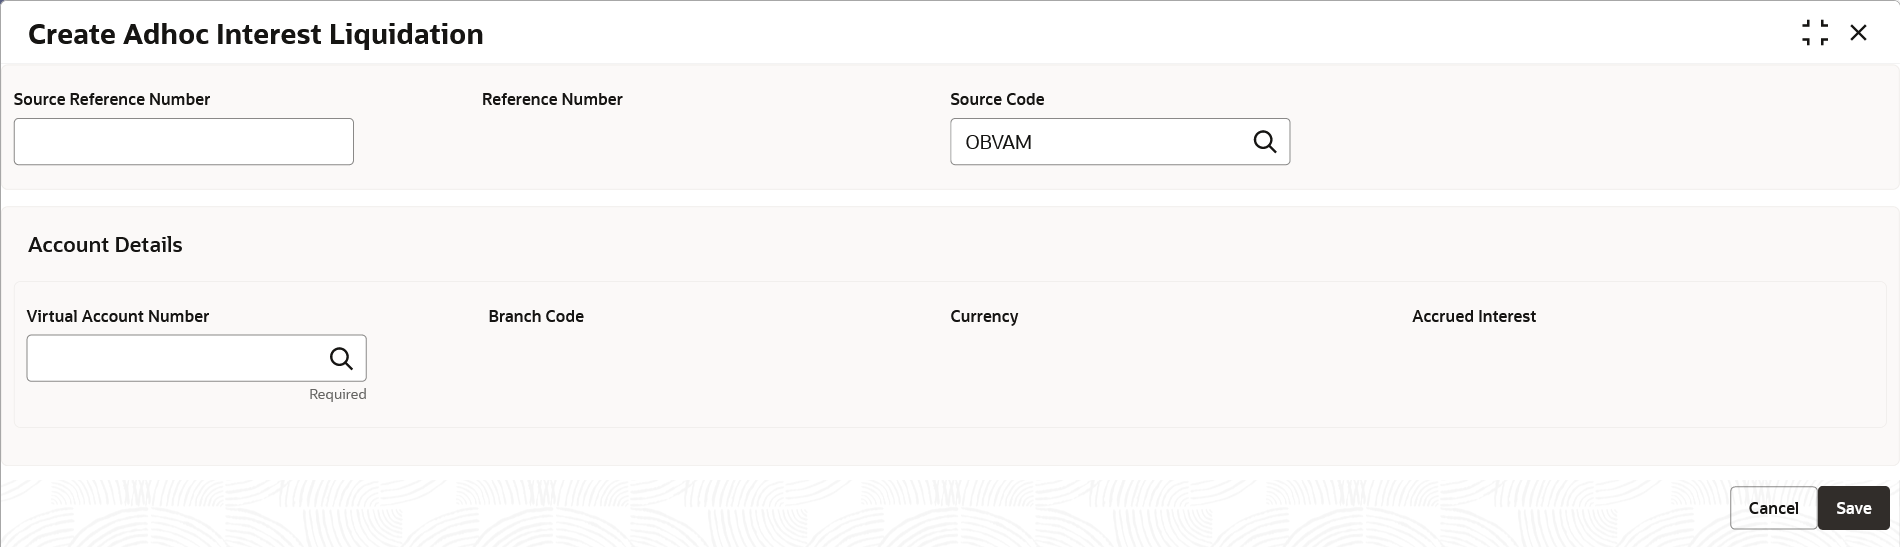Click the Branch Code label
The height and width of the screenshot is (547, 1900).
coord(536,316)
